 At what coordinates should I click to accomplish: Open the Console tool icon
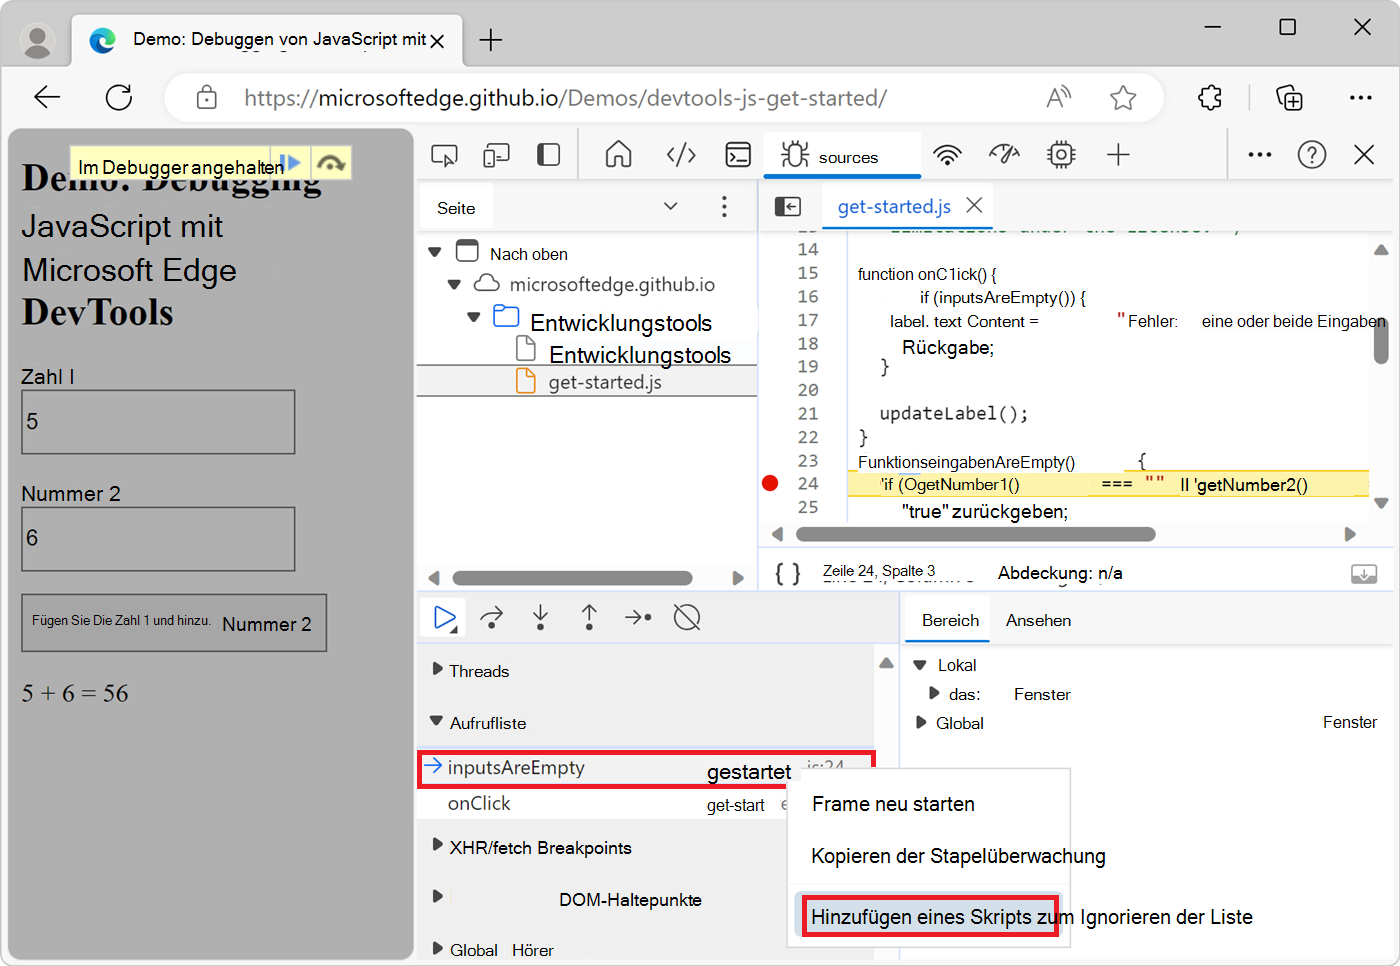[x=738, y=155]
